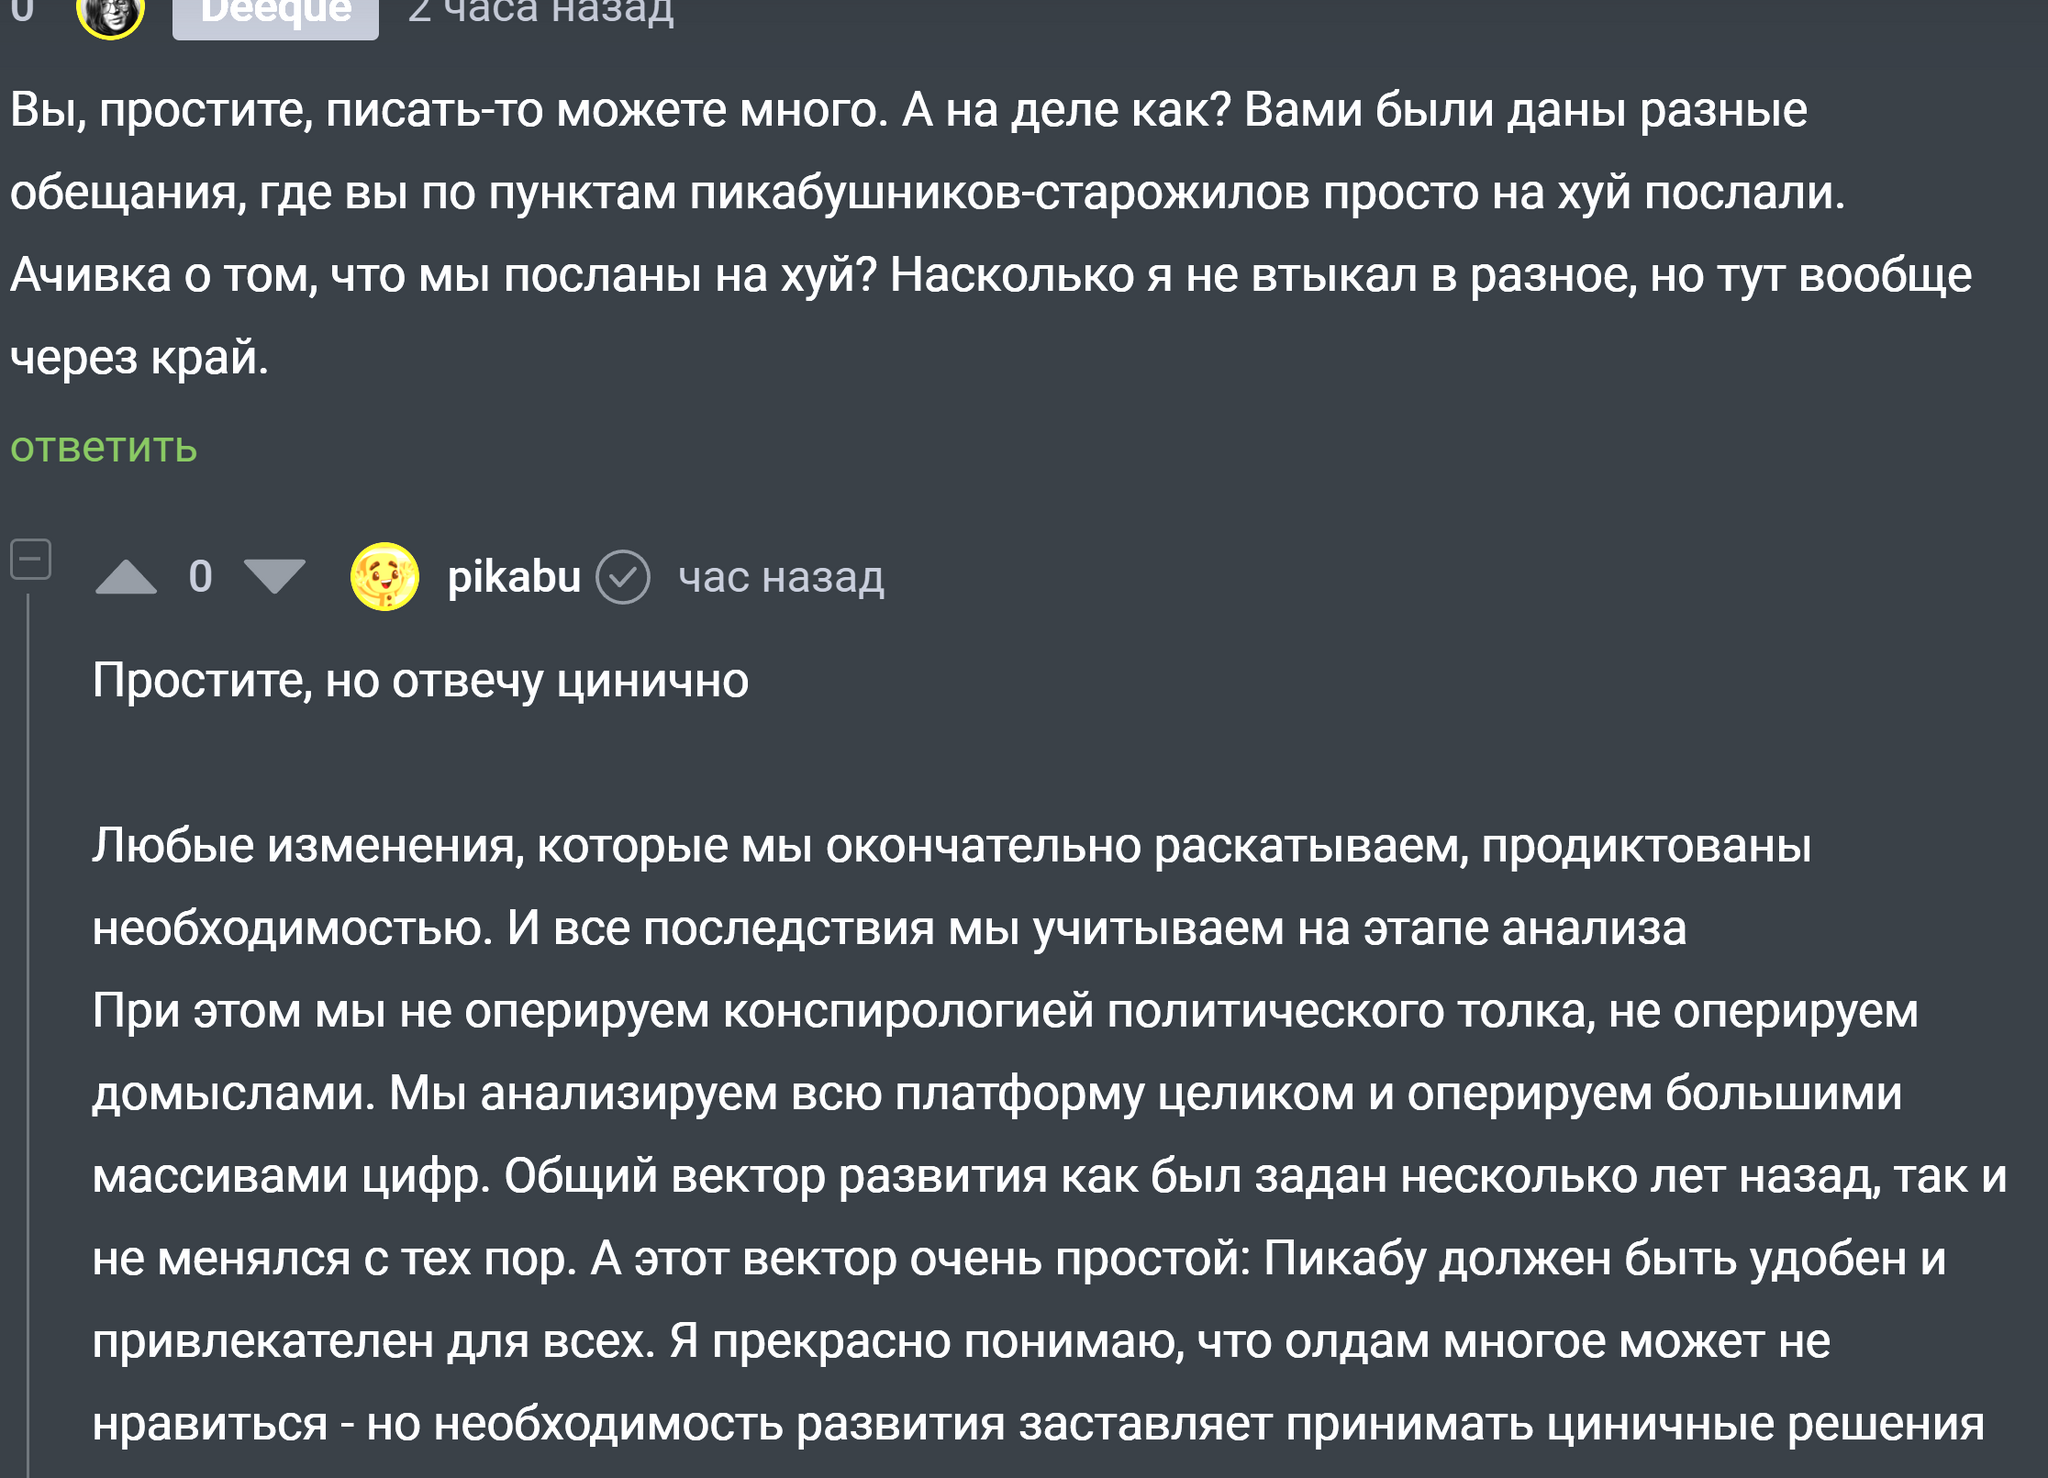Click the 'ответить' reply link
The width and height of the screenshot is (2048, 1478).
[x=104, y=447]
